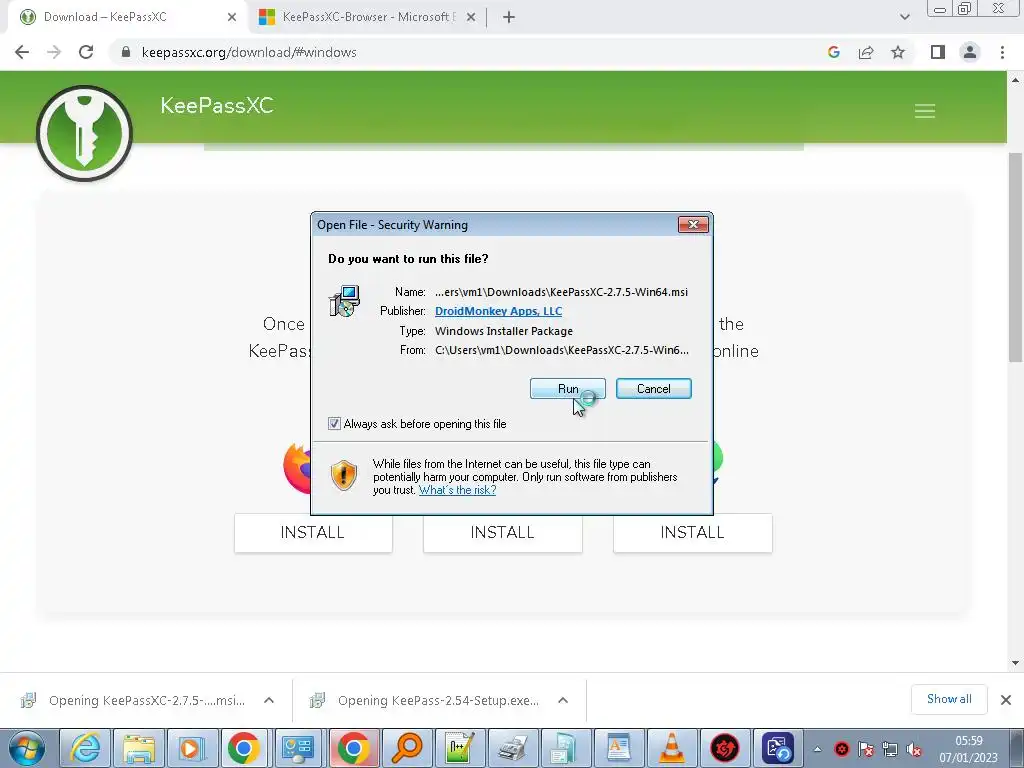The height and width of the screenshot is (768, 1024).
Task: Click the KeePassXC site title
Action: [217, 106]
